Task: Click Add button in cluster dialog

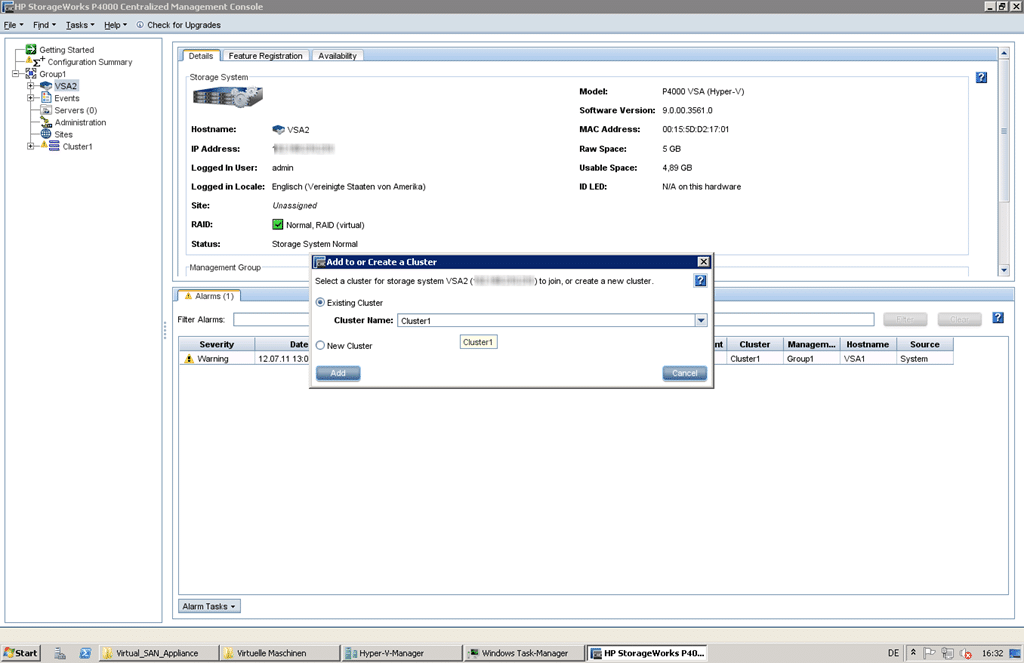Action: (x=338, y=373)
